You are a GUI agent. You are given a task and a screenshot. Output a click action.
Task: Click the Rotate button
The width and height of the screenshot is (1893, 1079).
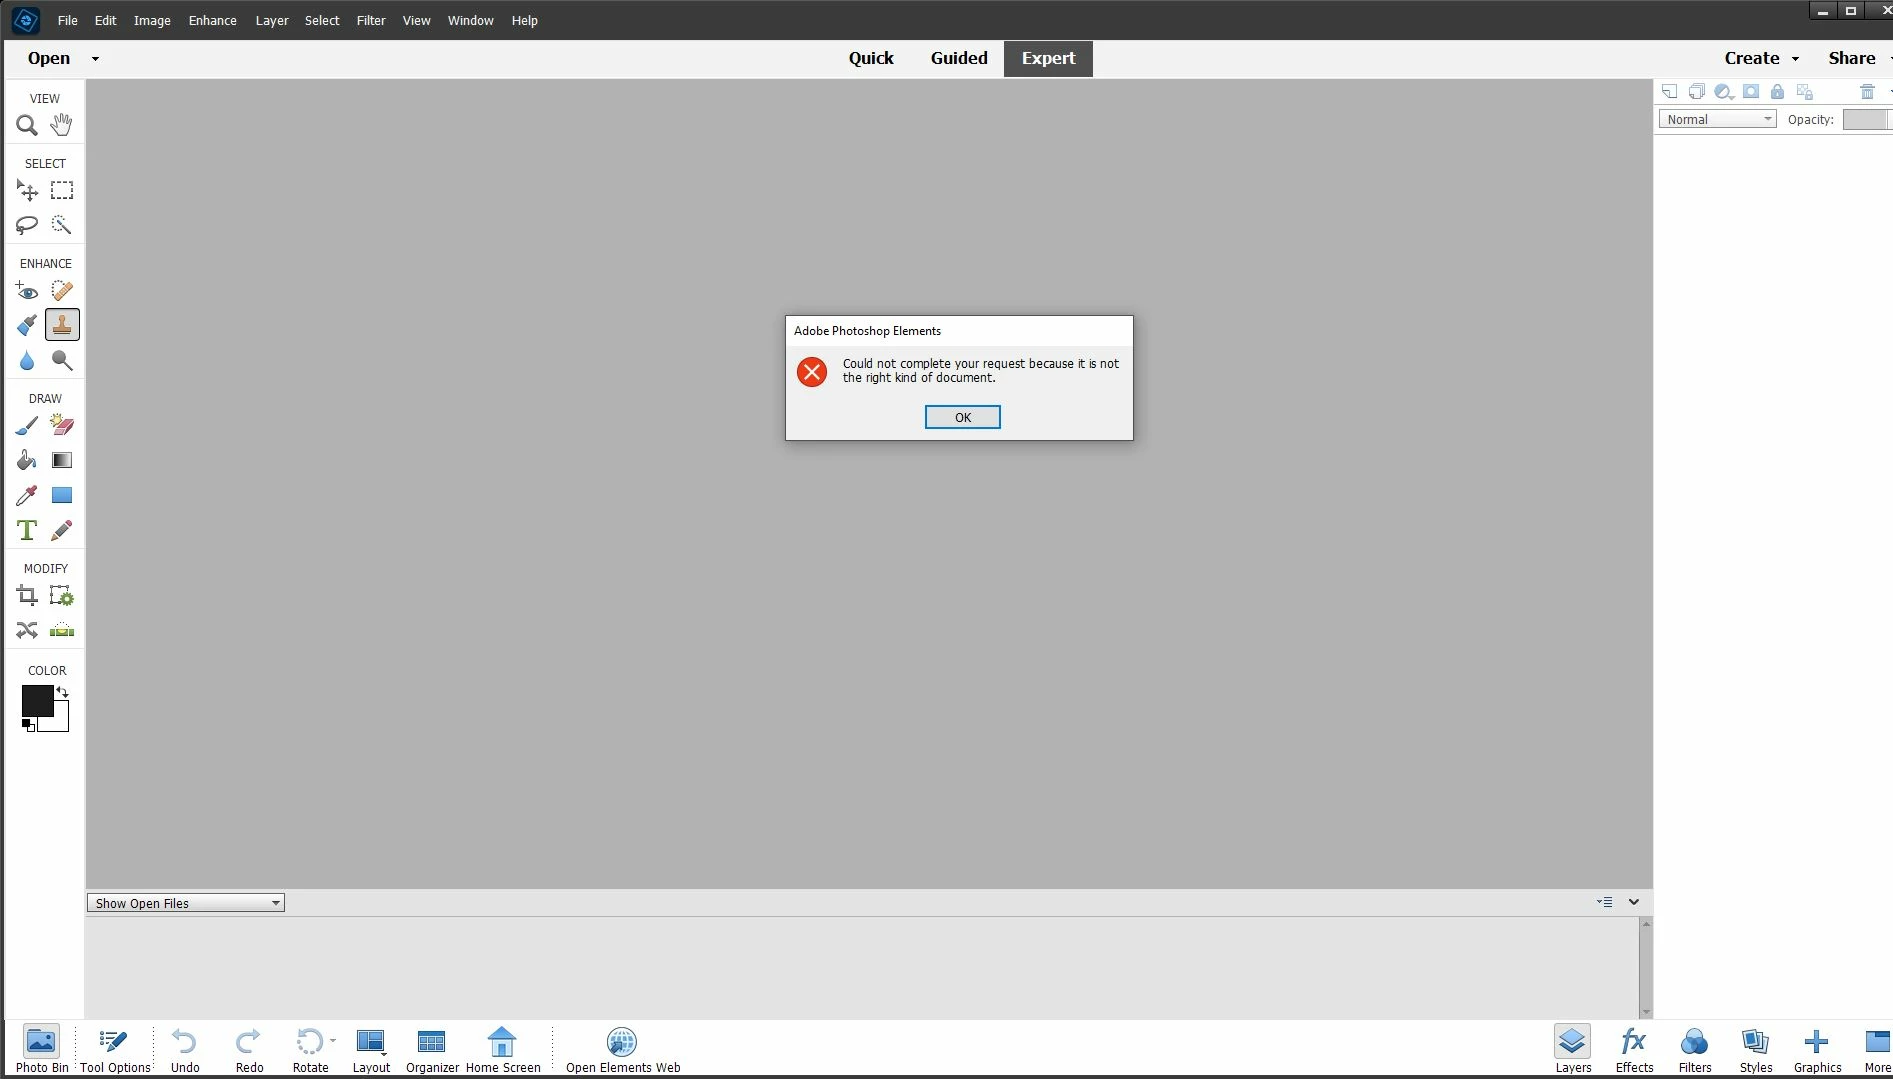tap(310, 1049)
